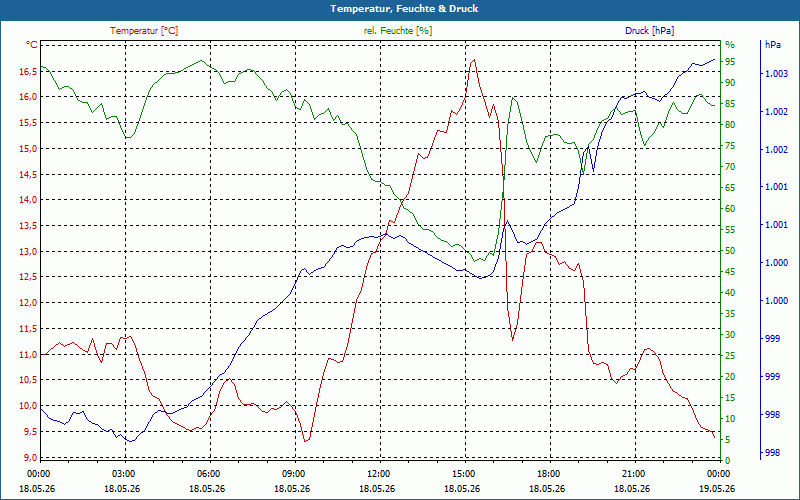The width and height of the screenshot is (800, 500).
Task: Click the 12:00 time axis label
Action: click(380, 473)
